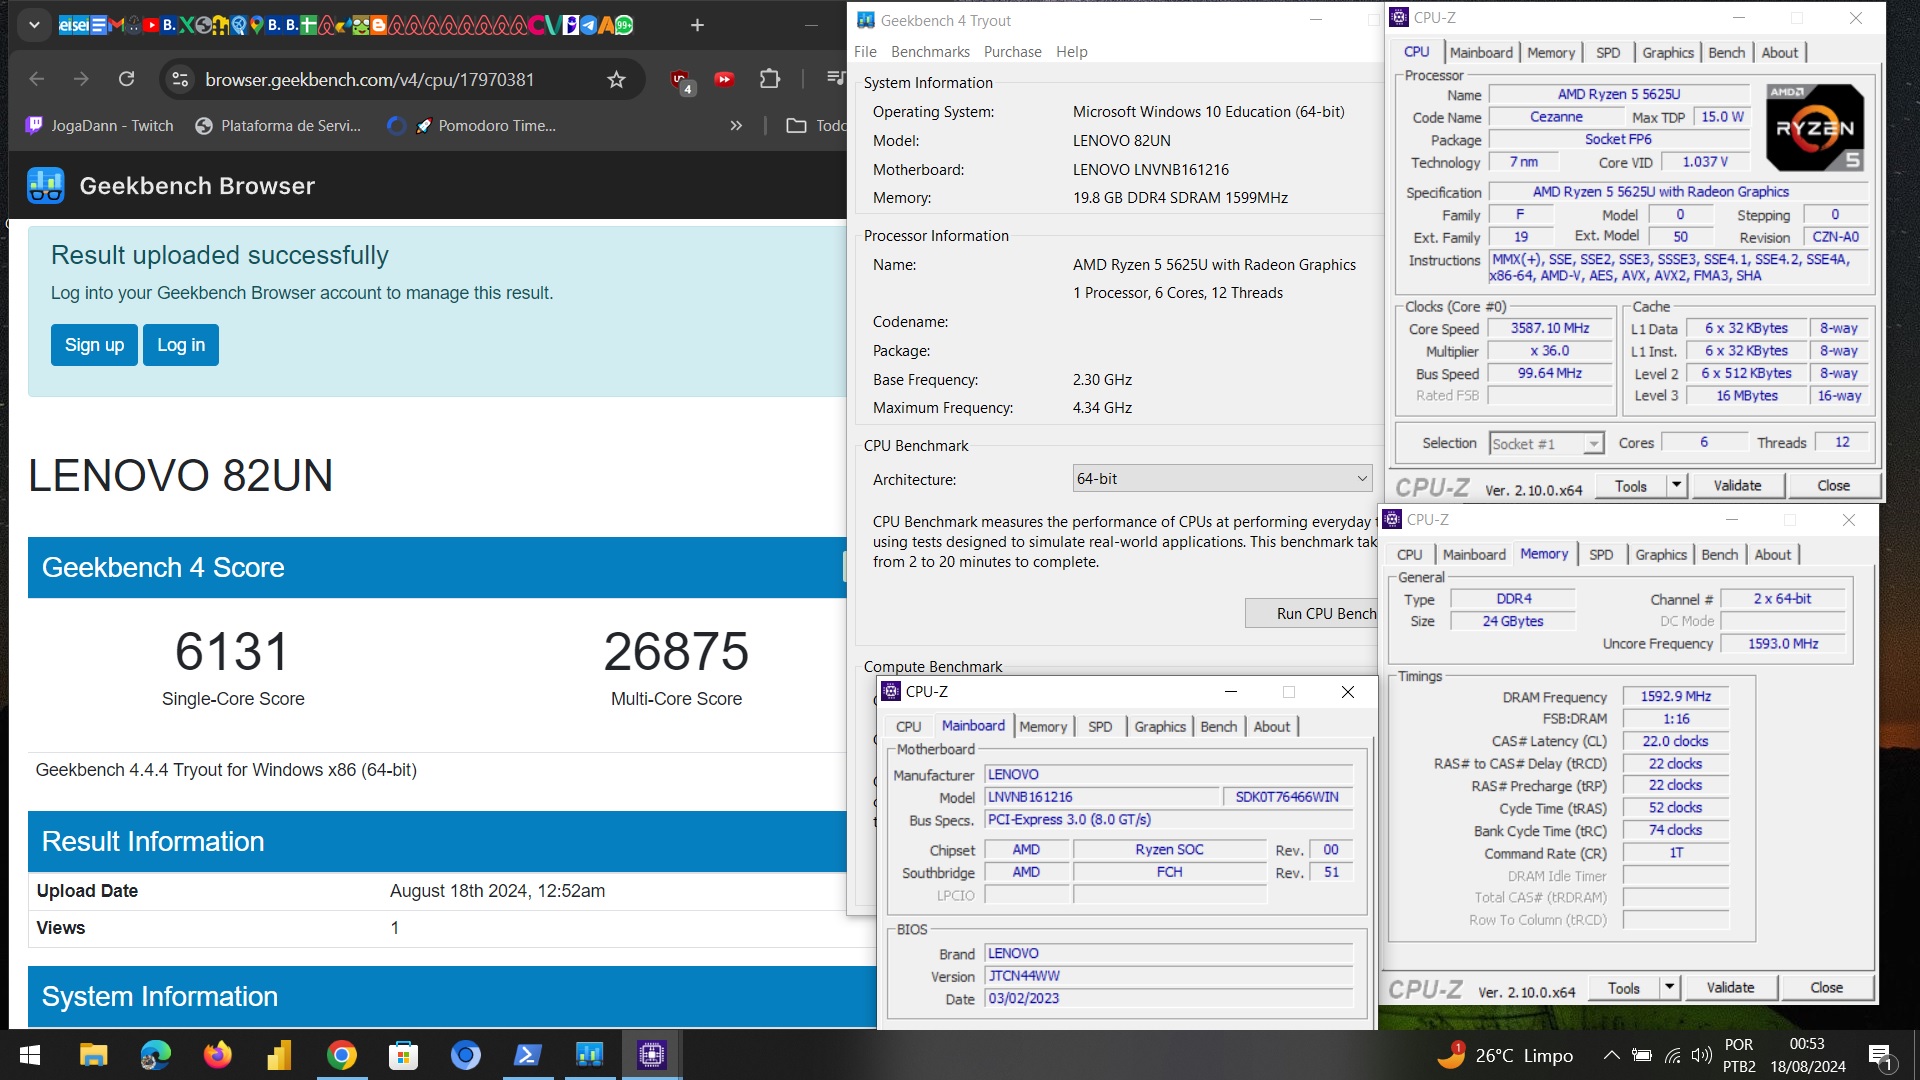Screen dimensions: 1920x1080
Task: Open the uBlock Origin extension icon
Action: click(x=681, y=80)
